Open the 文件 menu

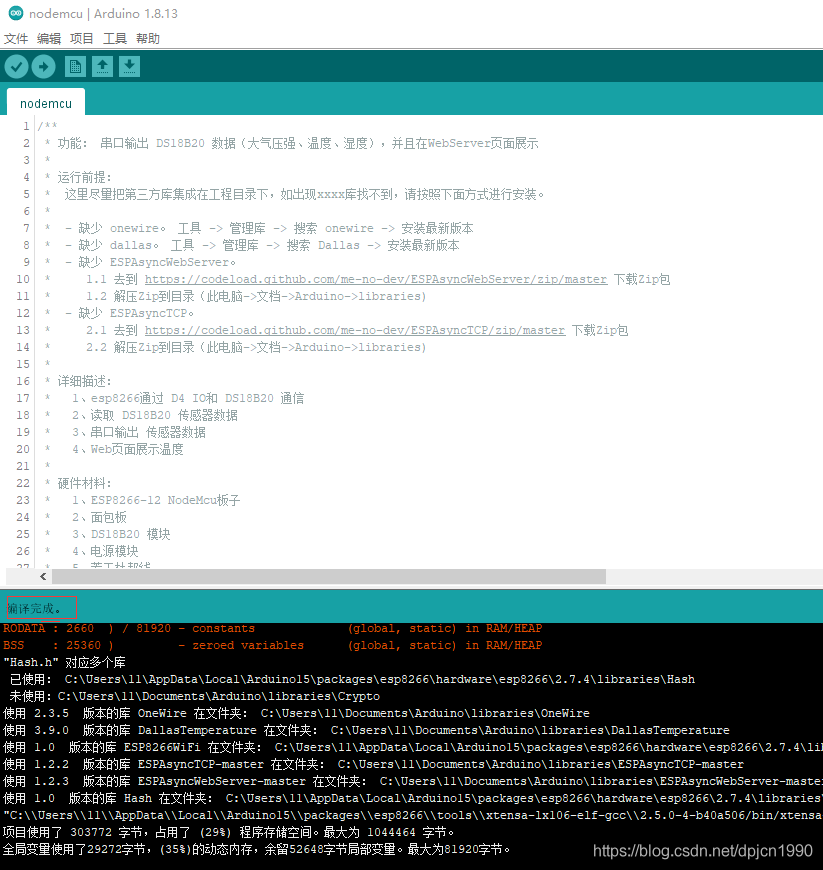pyautogui.click(x=16, y=38)
